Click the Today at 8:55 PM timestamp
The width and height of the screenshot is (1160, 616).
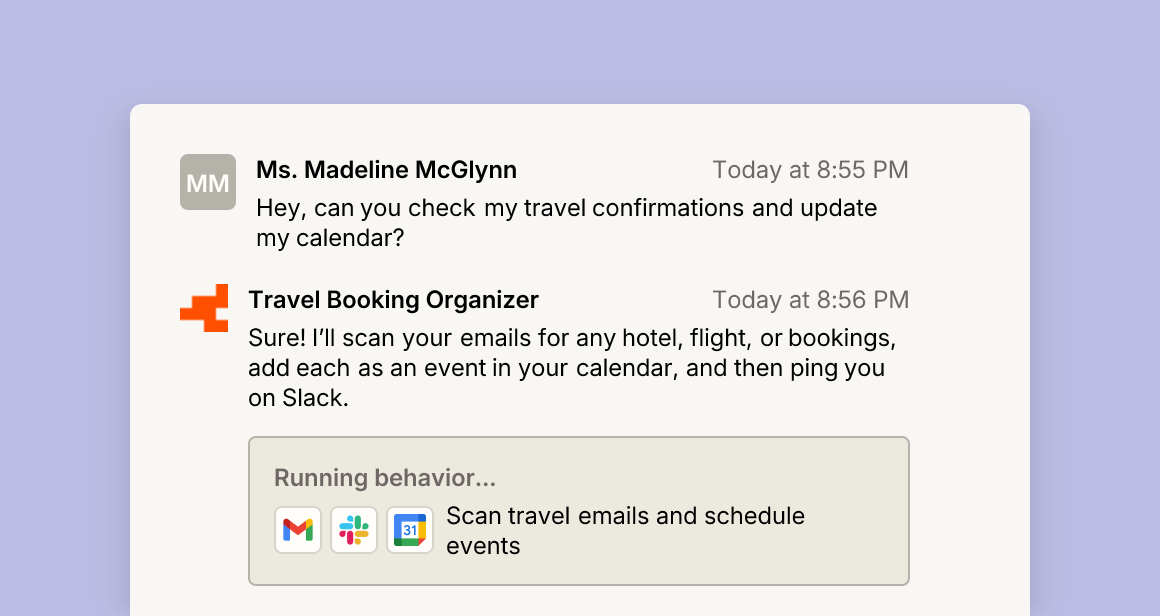pyautogui.click(x=810, y=170)
